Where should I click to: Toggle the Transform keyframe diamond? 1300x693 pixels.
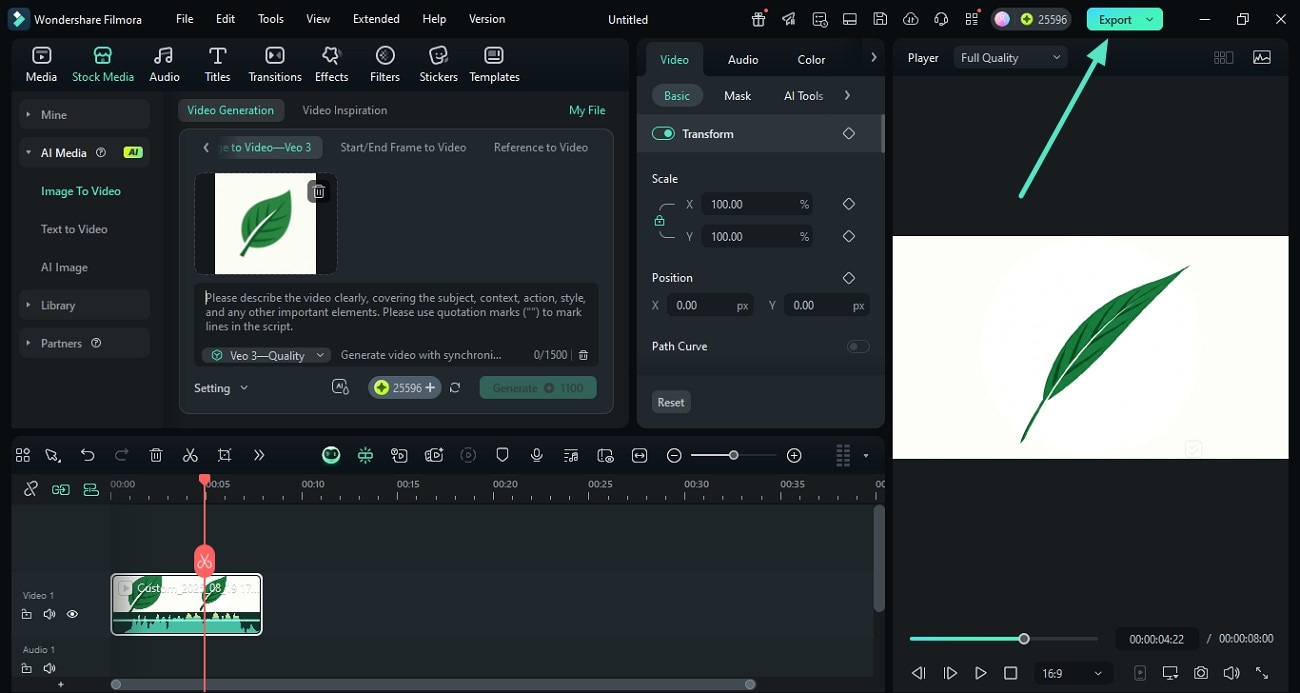tap(849, 133)
